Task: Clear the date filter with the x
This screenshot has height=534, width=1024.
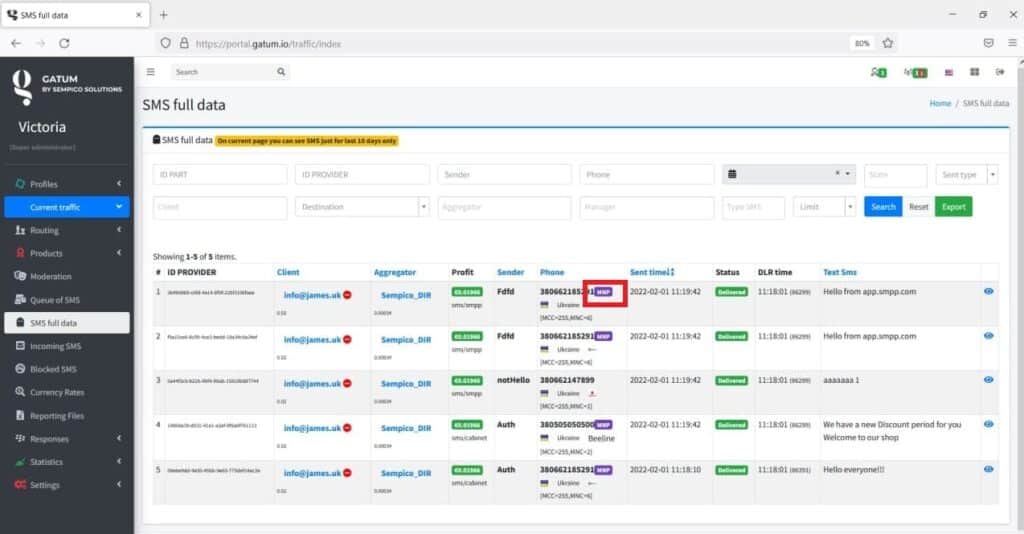Action: [x=837, y=174]
